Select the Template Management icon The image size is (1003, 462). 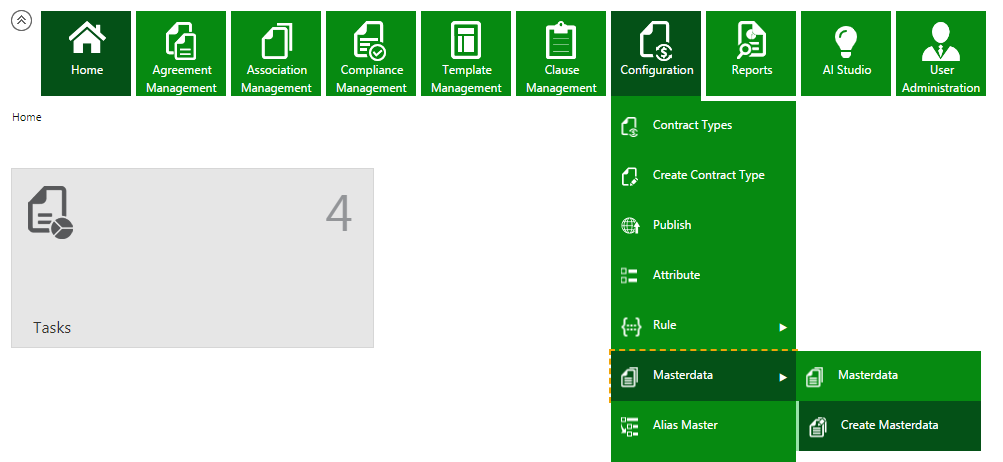(x=466, y=40)
